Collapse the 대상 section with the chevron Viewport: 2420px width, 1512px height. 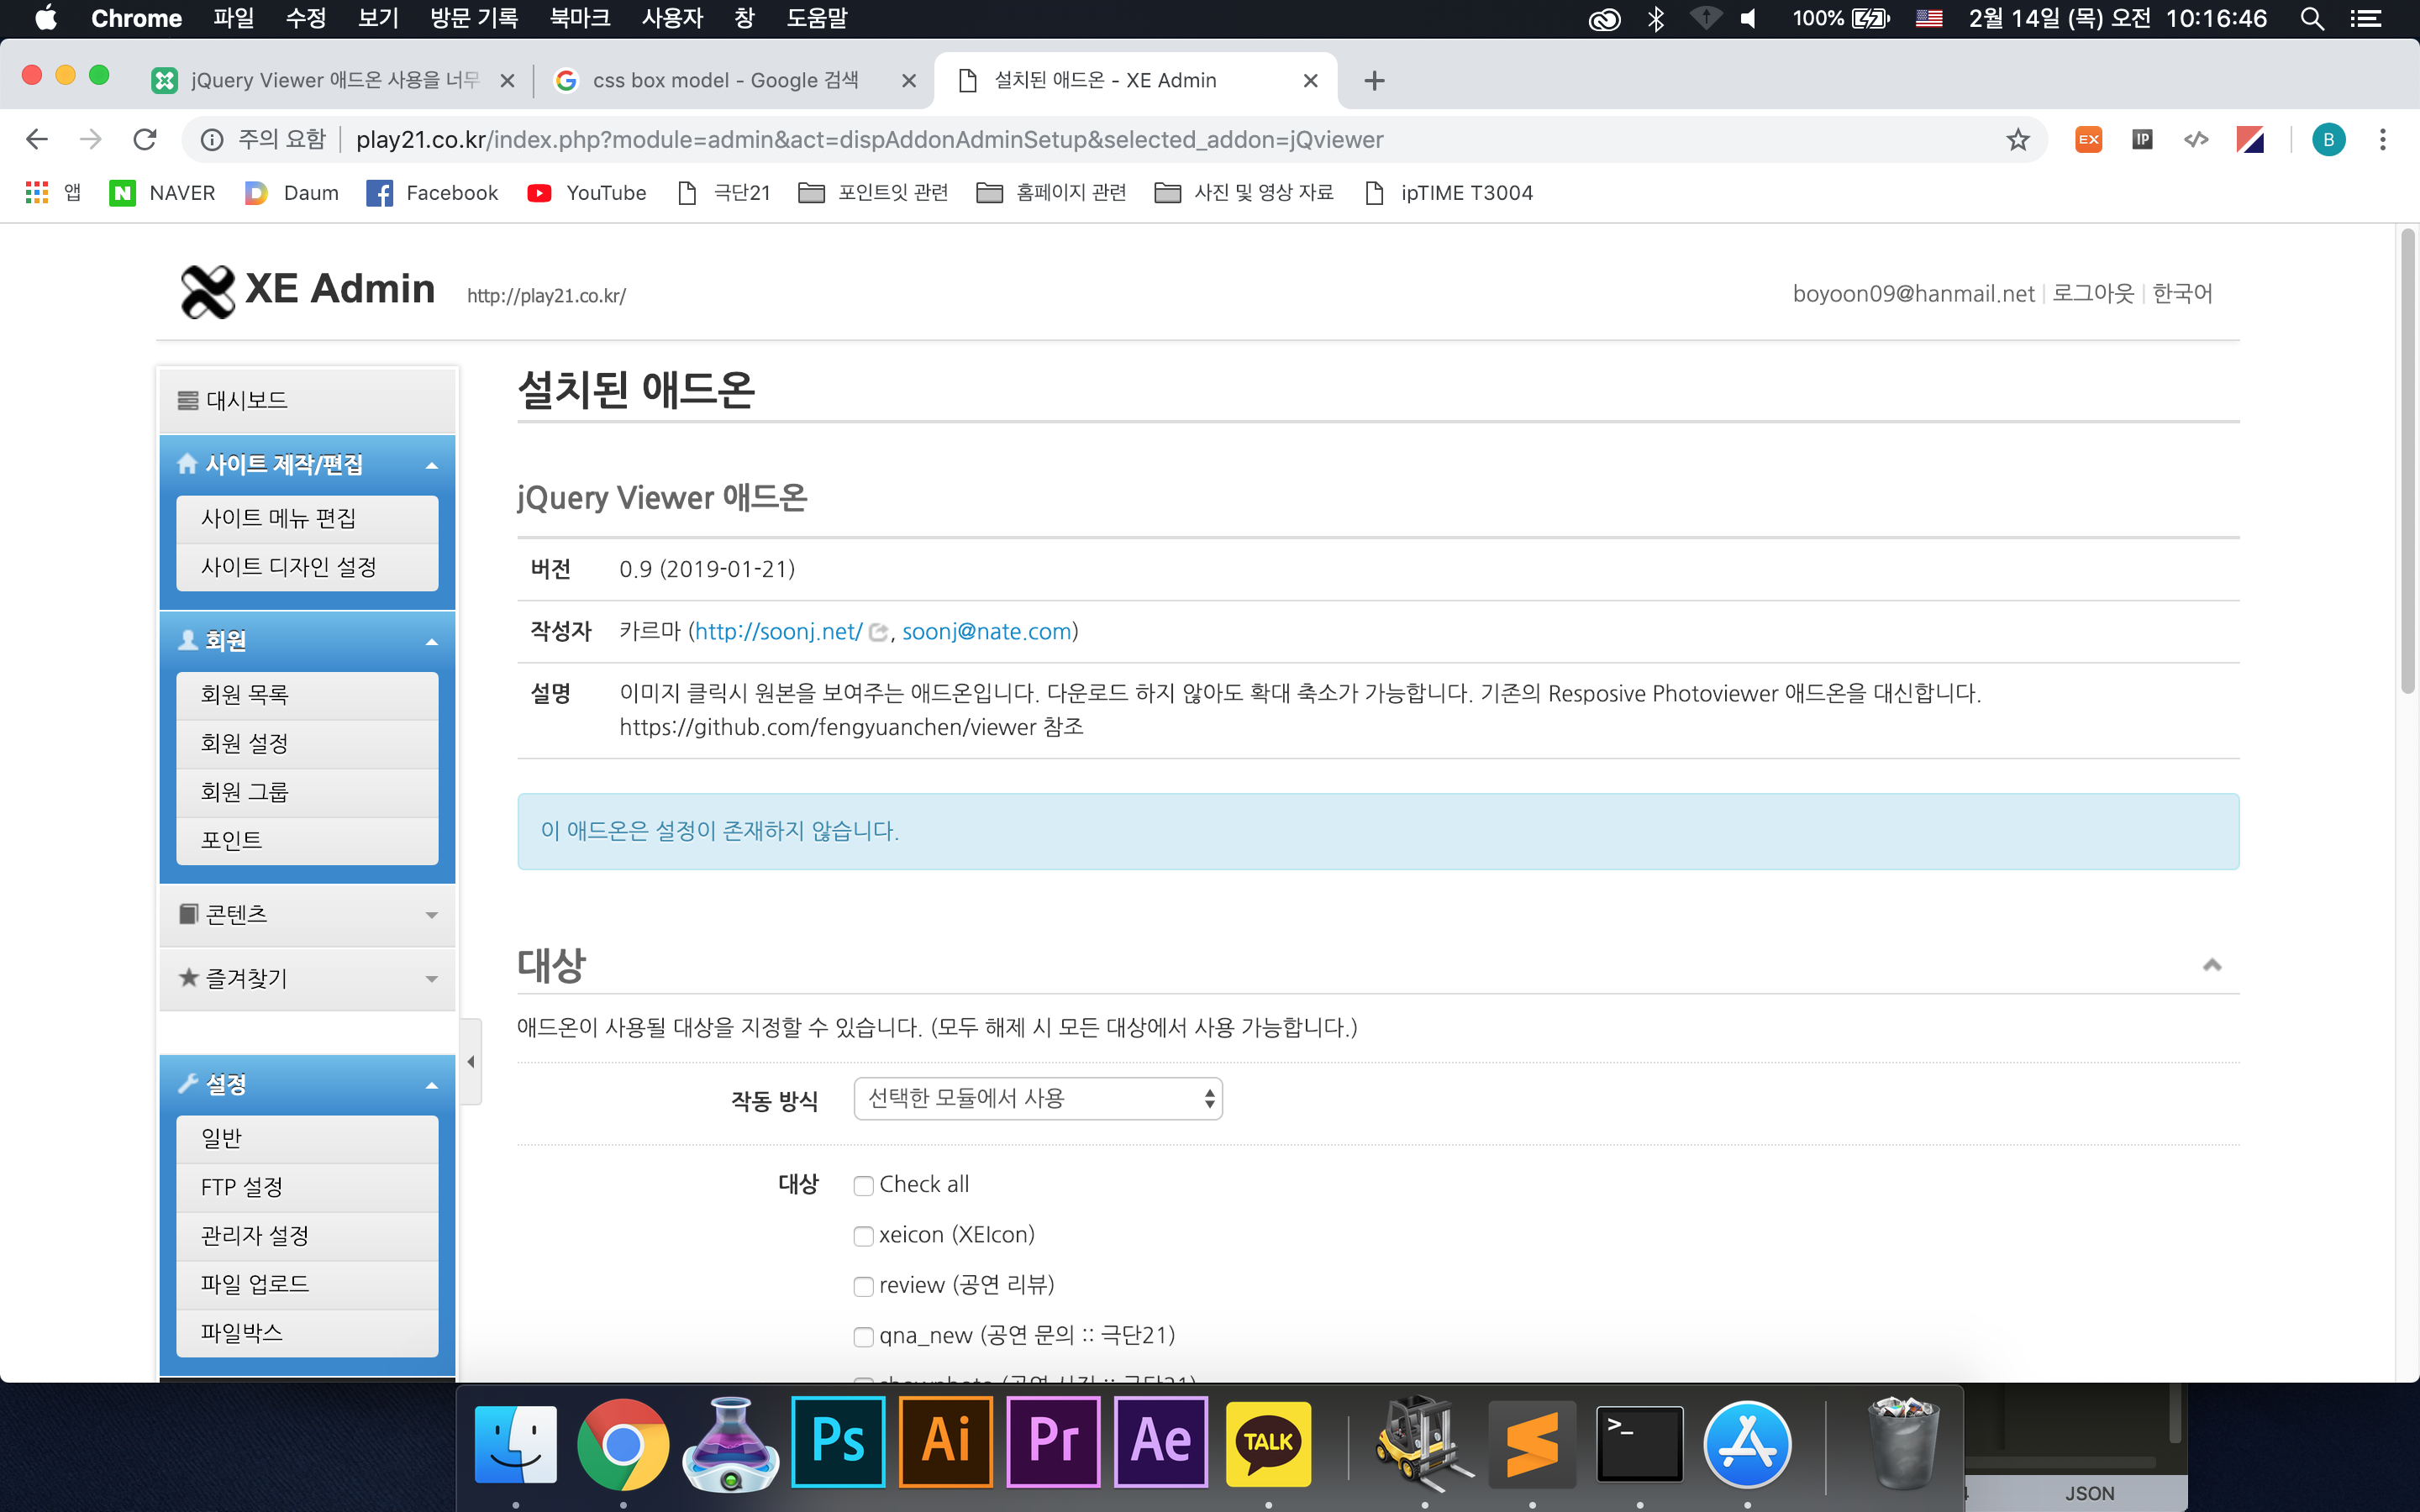tap(2211, 964)
